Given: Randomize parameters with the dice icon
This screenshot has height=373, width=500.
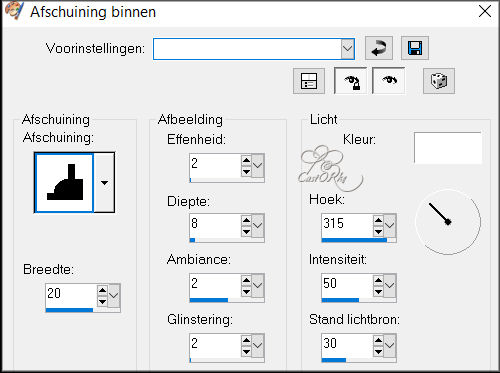Looking at the screenshot, I should (439, 81).
